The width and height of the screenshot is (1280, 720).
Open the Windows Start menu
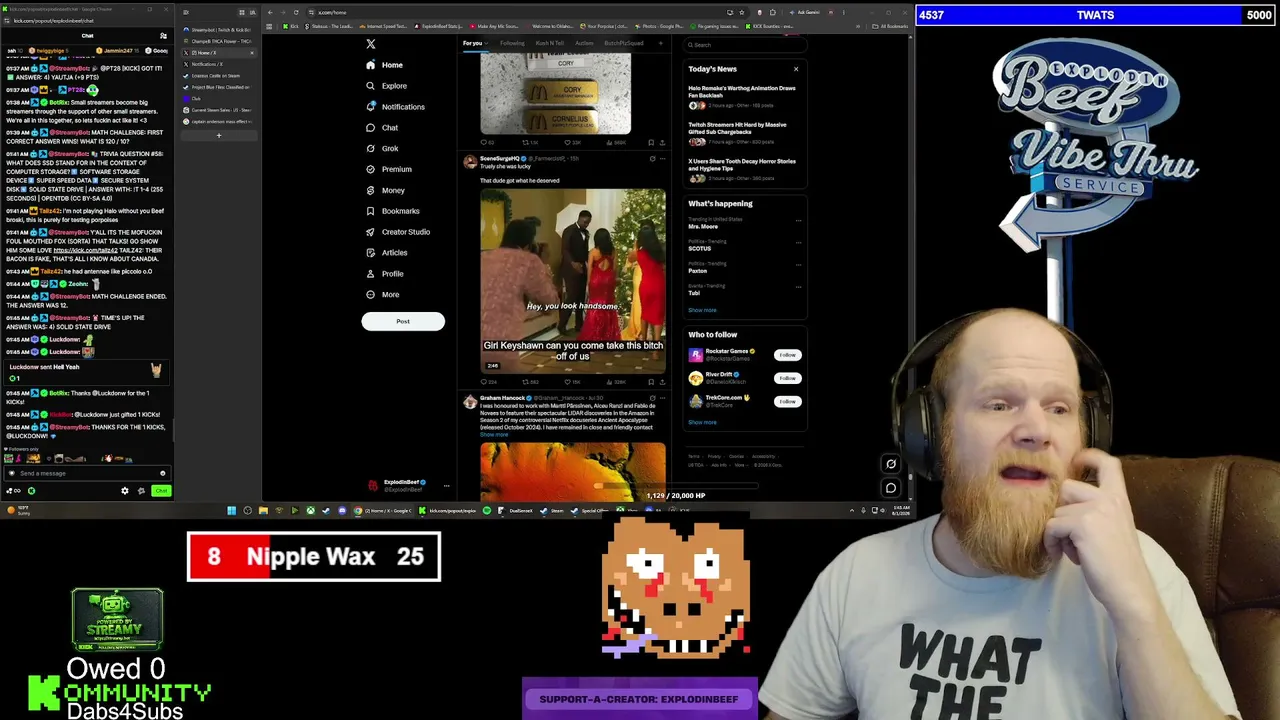[x=232, y=511]
